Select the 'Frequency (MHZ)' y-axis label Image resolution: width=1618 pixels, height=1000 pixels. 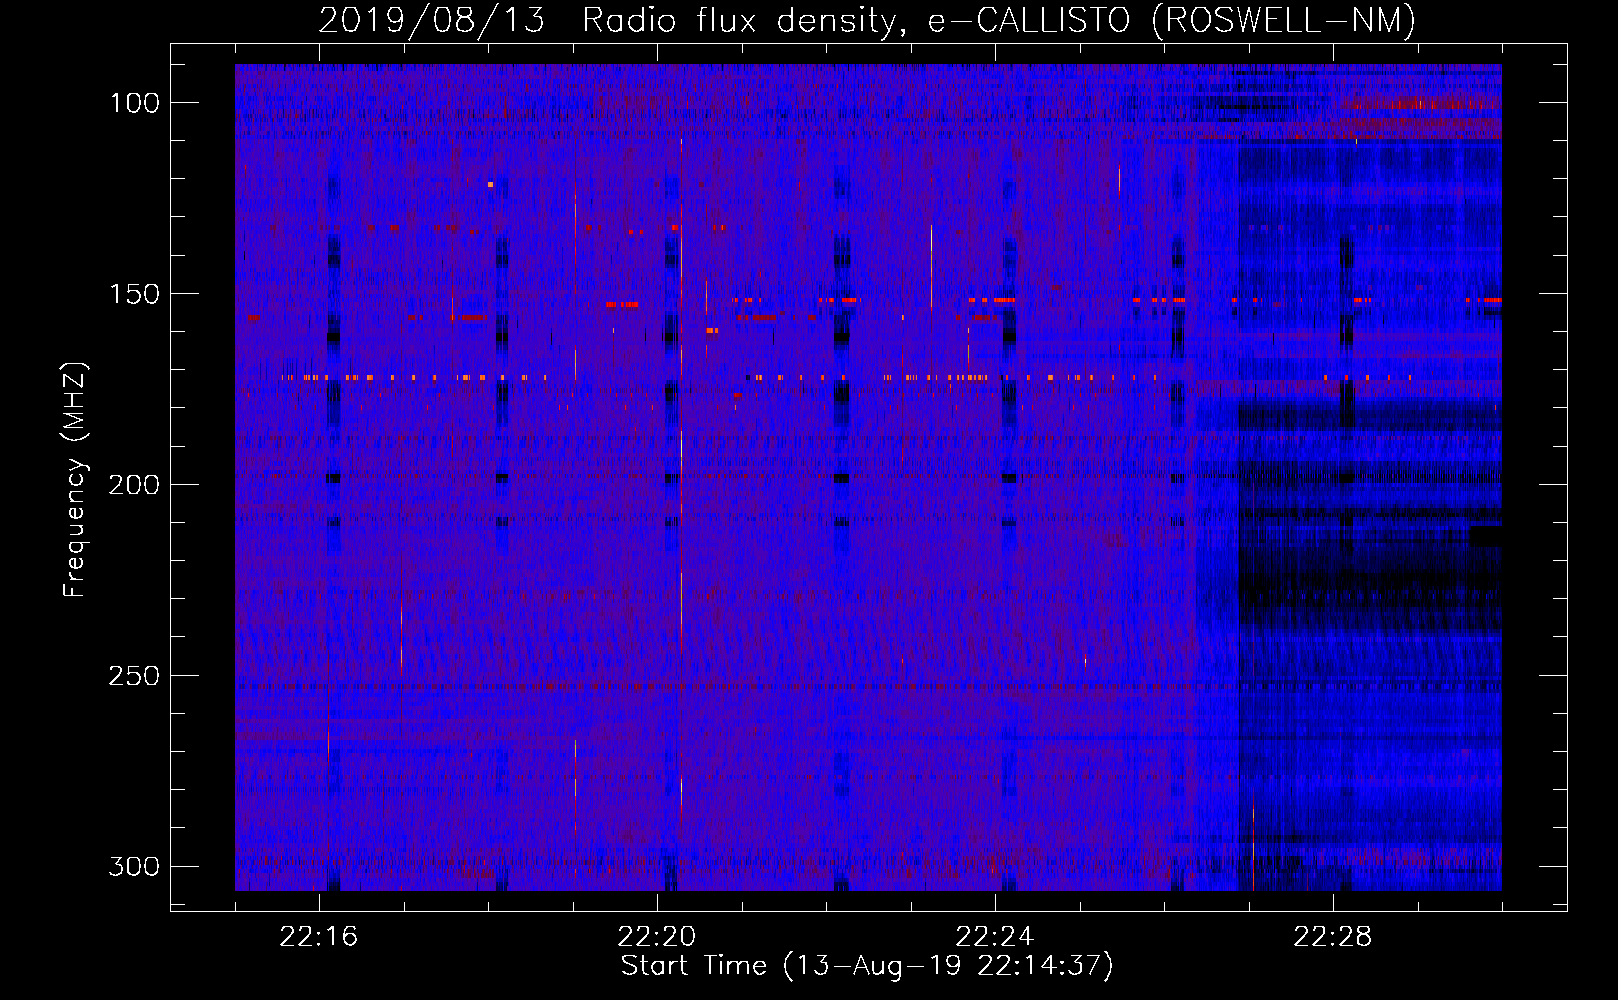click(75, 479)
